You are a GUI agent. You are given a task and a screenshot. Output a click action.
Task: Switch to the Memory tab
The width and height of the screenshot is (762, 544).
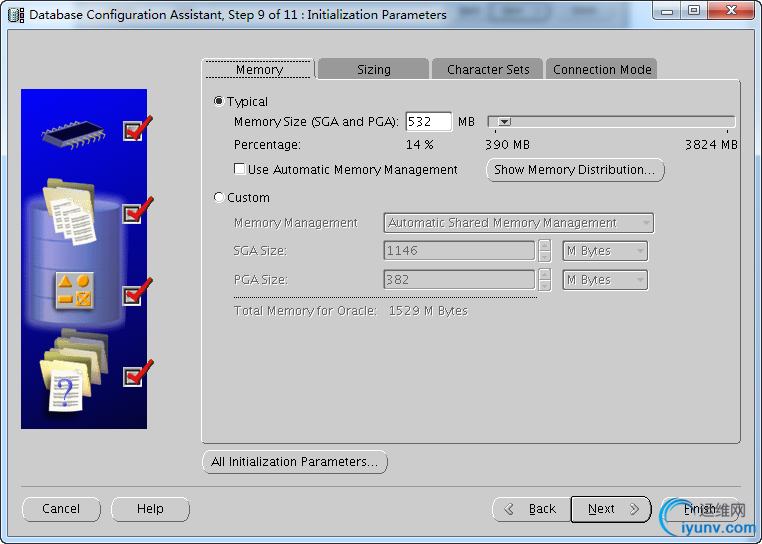pos(259,70)
